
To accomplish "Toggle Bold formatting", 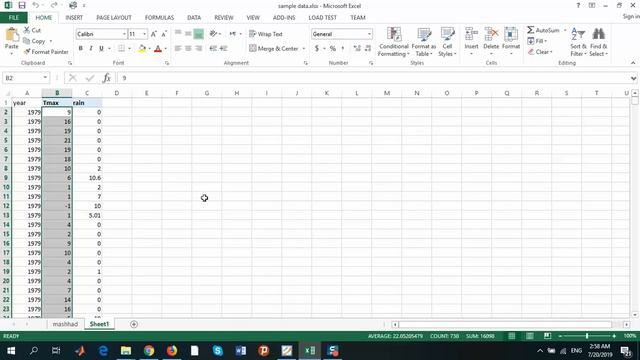I will 80,49.
